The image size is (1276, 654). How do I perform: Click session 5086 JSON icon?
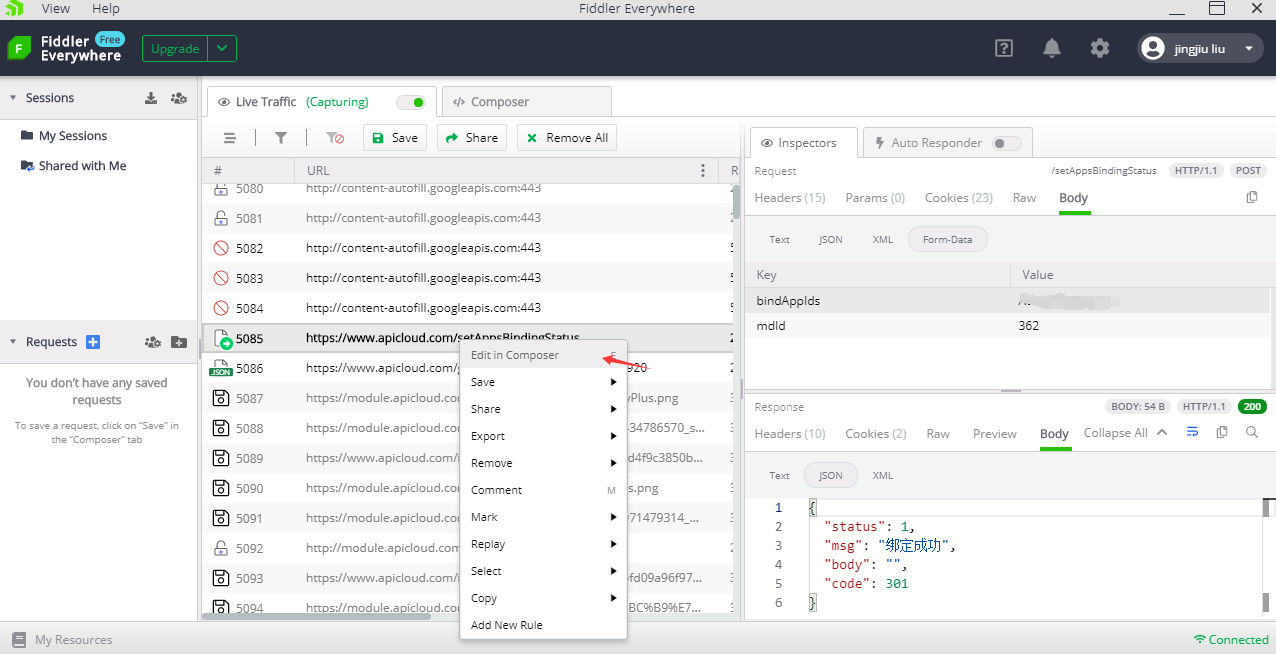pos(221,368)
